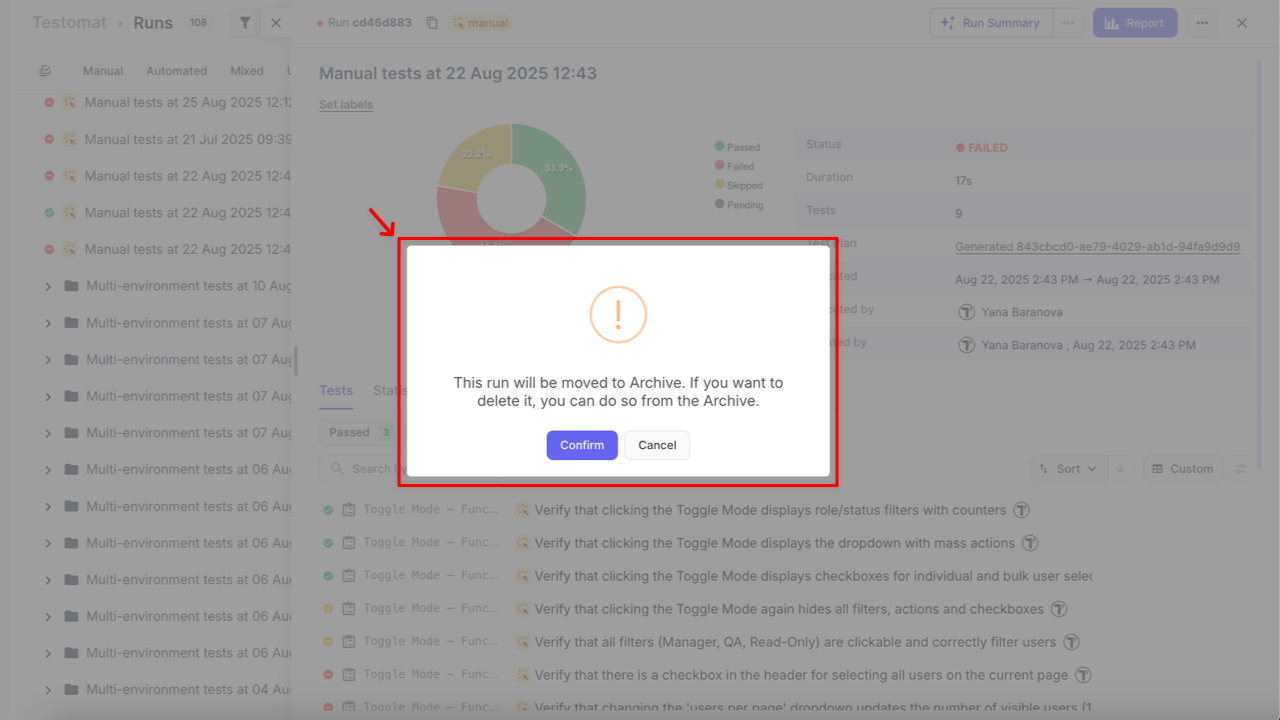Select the Tests tab in run details
This screenshot has height=720, width=1280.
tap(336, 391)
